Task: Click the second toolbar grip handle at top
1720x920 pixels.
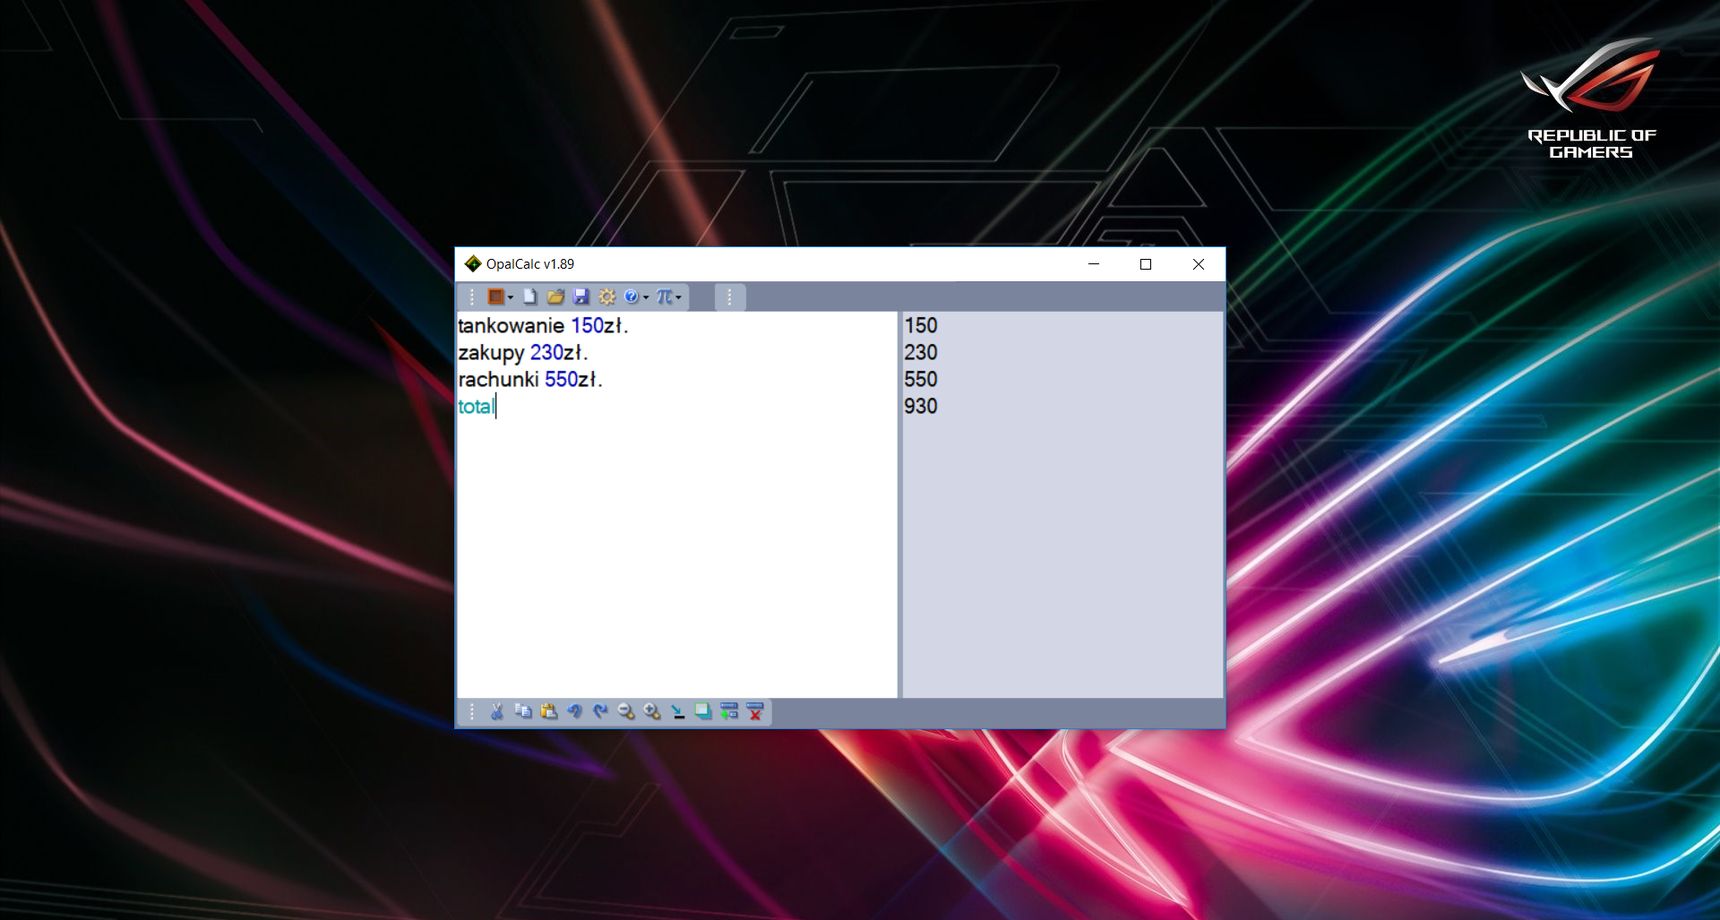Action: (729, 297)
